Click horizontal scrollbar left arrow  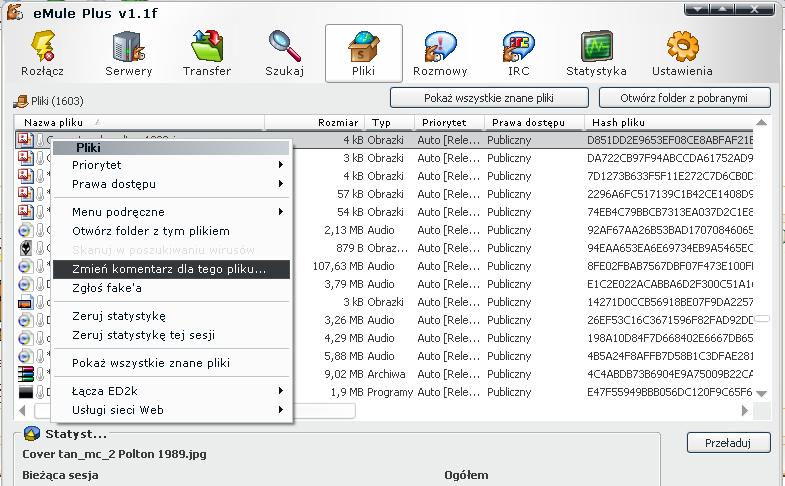pos(22,411)
